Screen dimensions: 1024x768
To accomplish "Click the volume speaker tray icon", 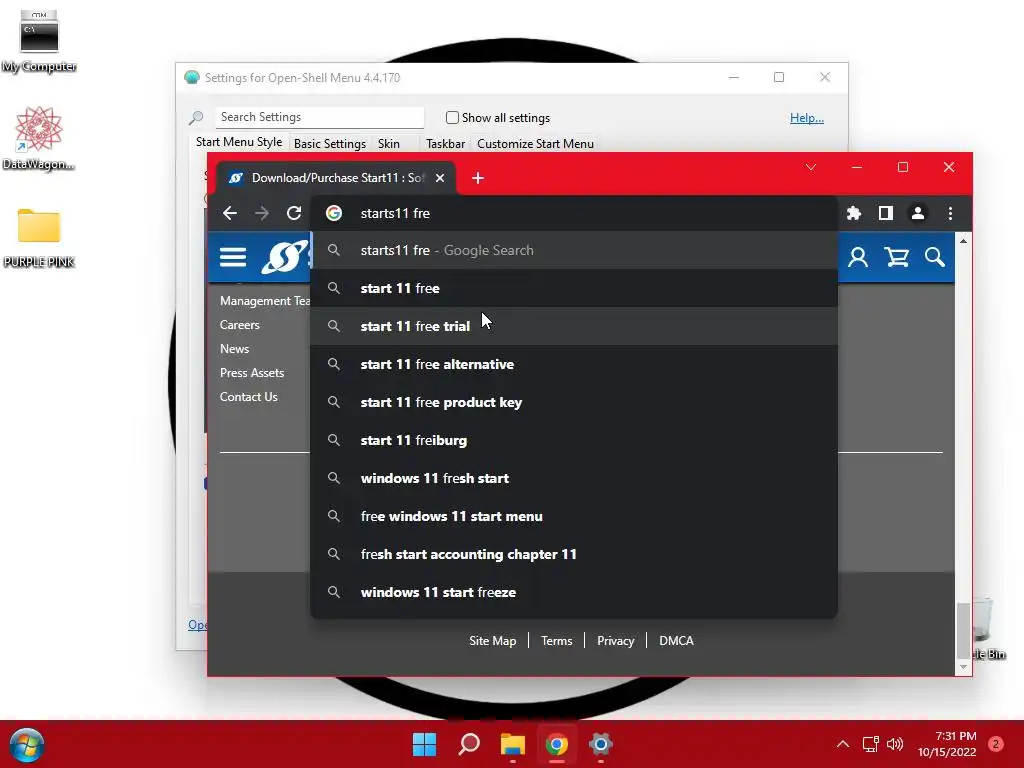I will tap(895, 744).
